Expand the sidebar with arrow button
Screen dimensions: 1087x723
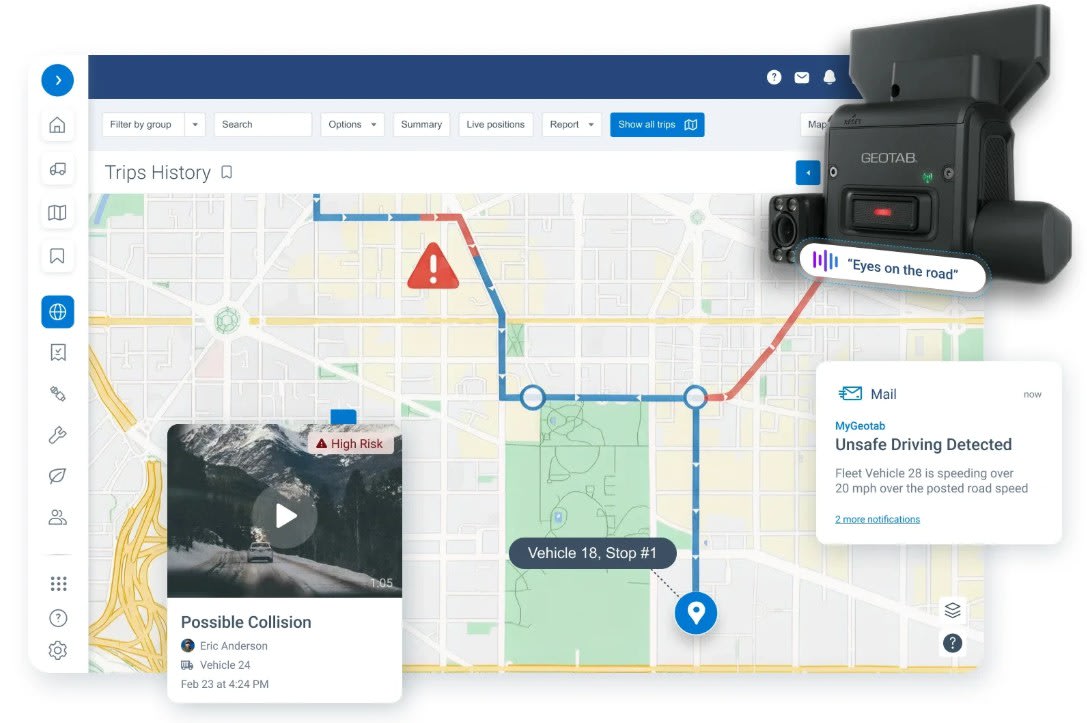[57, 80]
